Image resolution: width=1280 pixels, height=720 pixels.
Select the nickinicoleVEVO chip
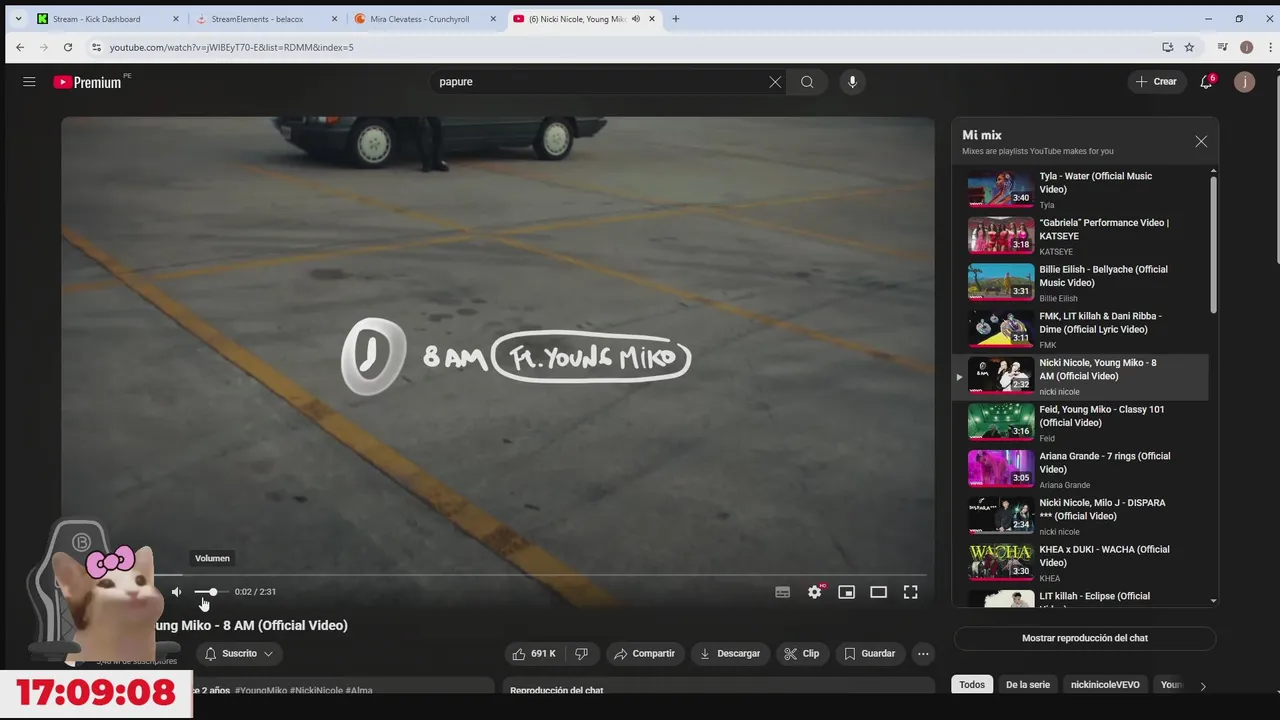coord(1105,685)
